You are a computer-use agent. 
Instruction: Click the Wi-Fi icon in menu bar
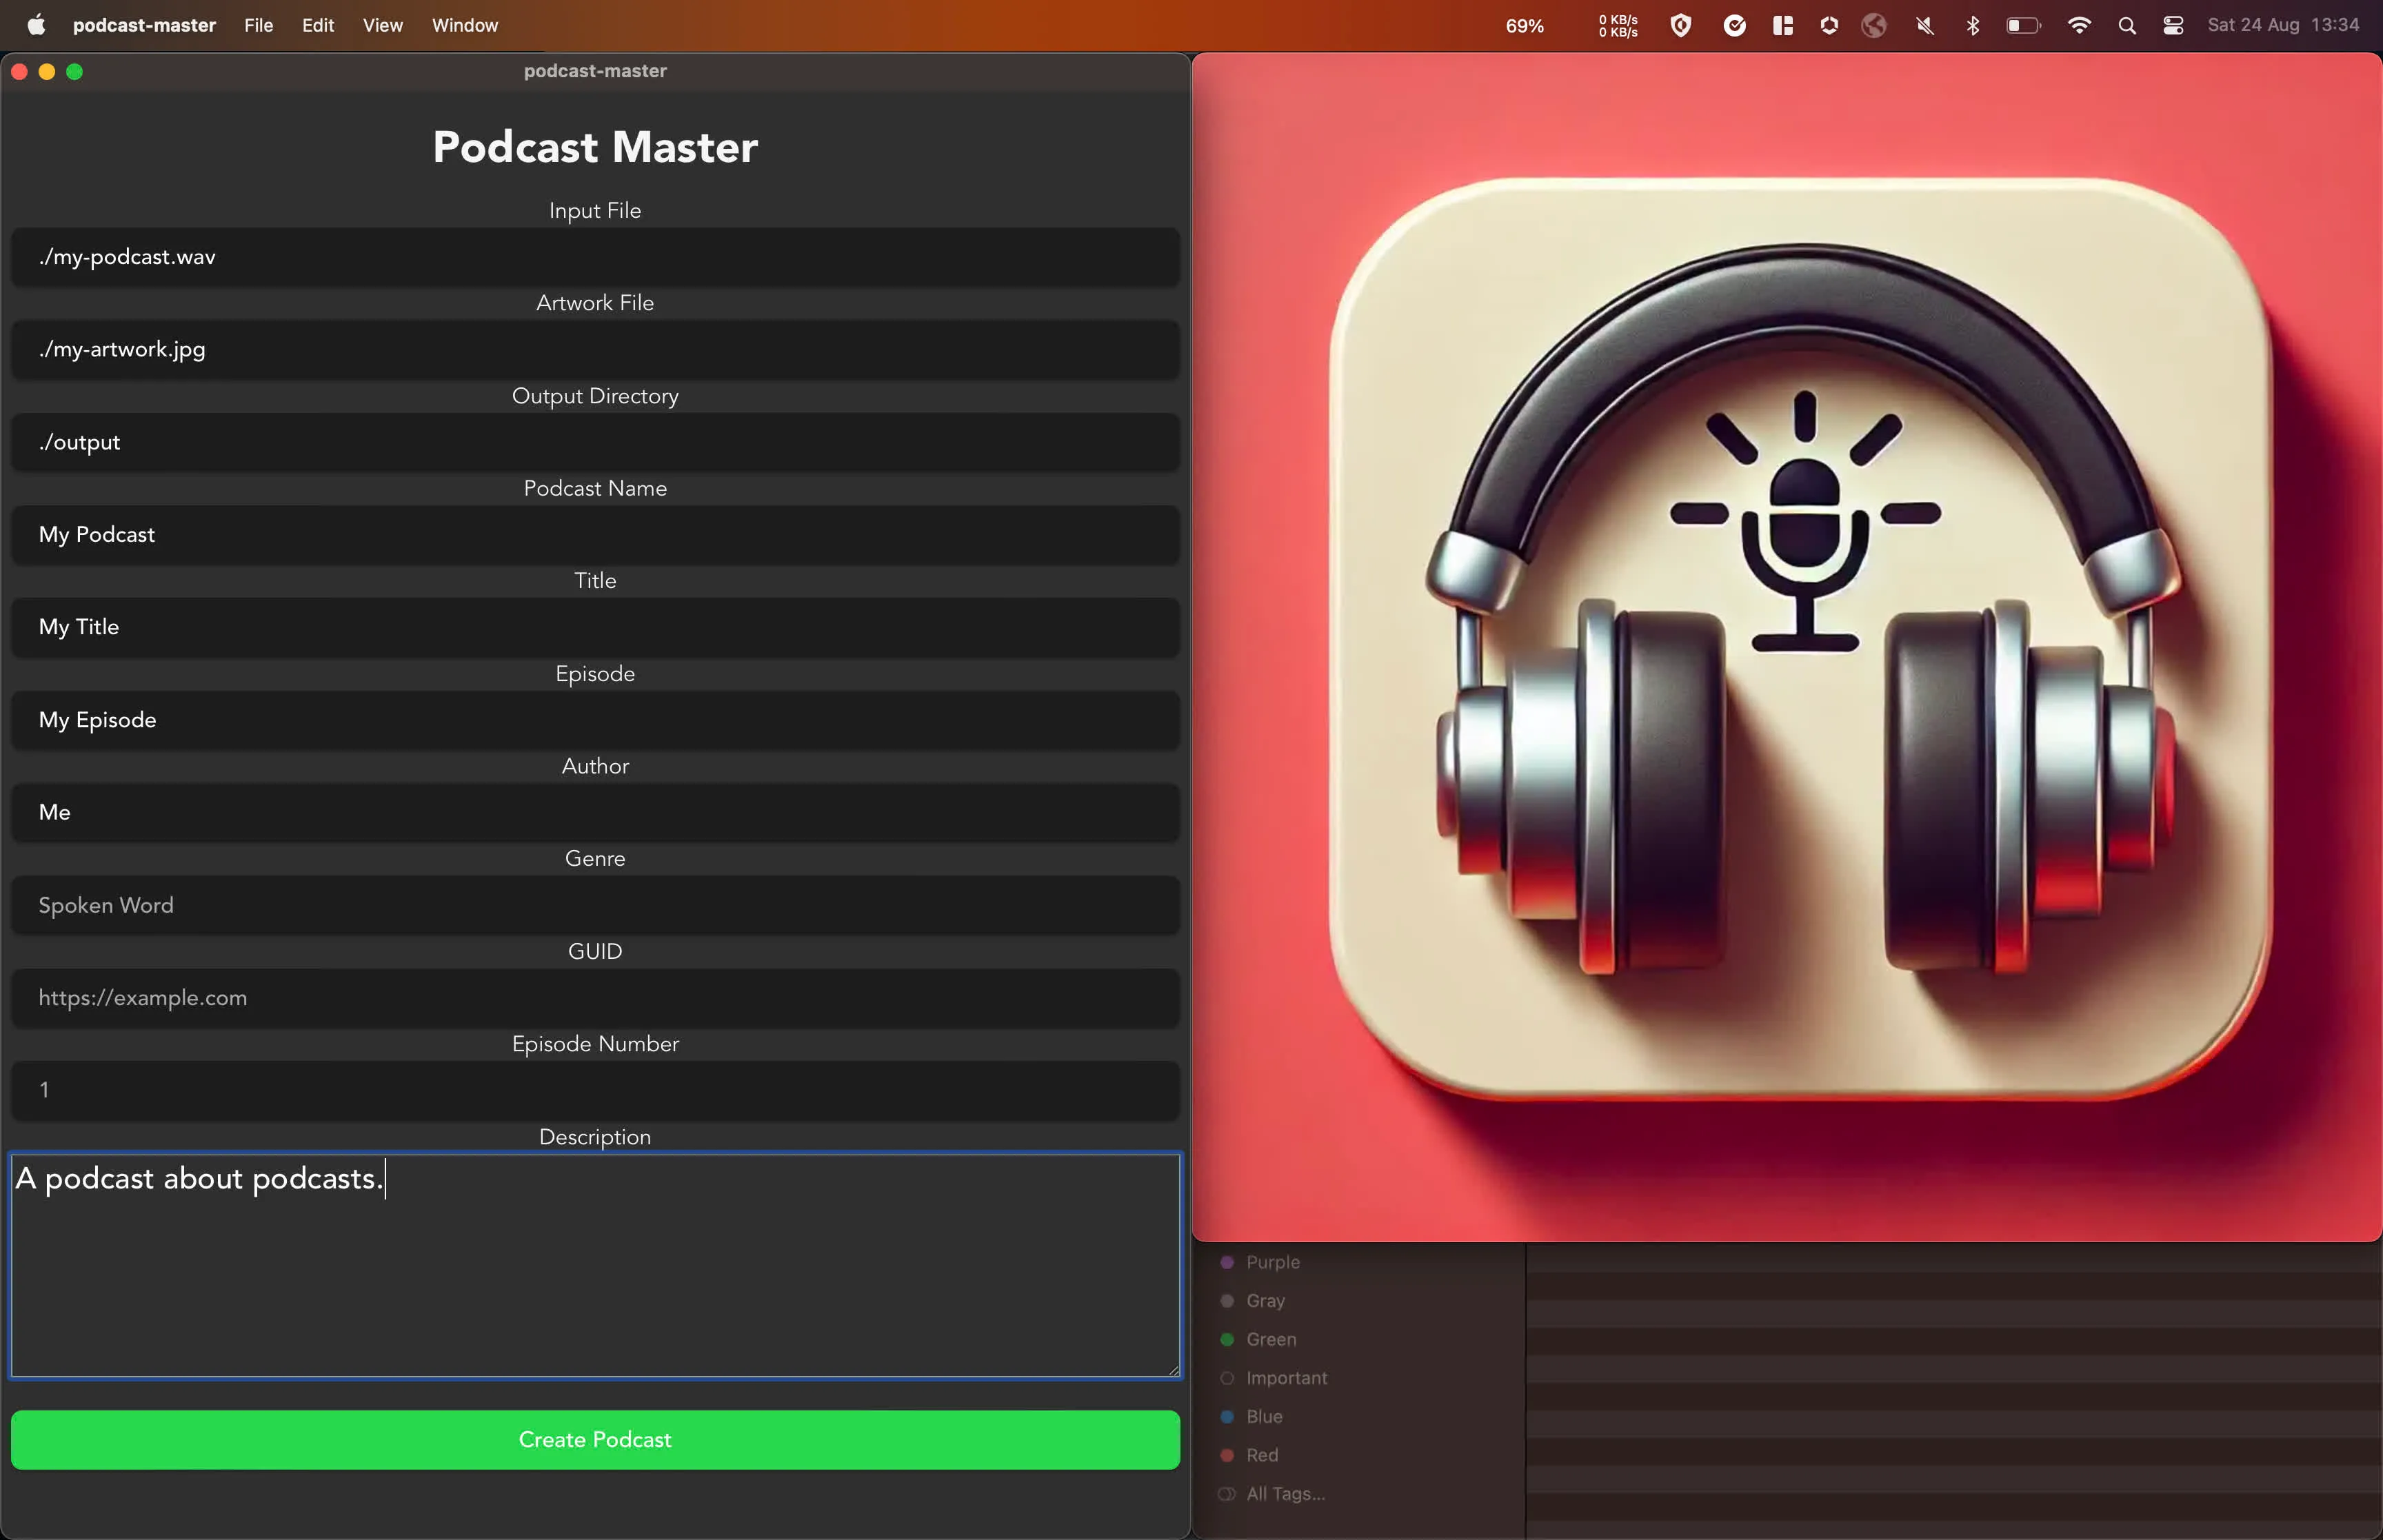pyautogui.click(x=2079, y=25)
